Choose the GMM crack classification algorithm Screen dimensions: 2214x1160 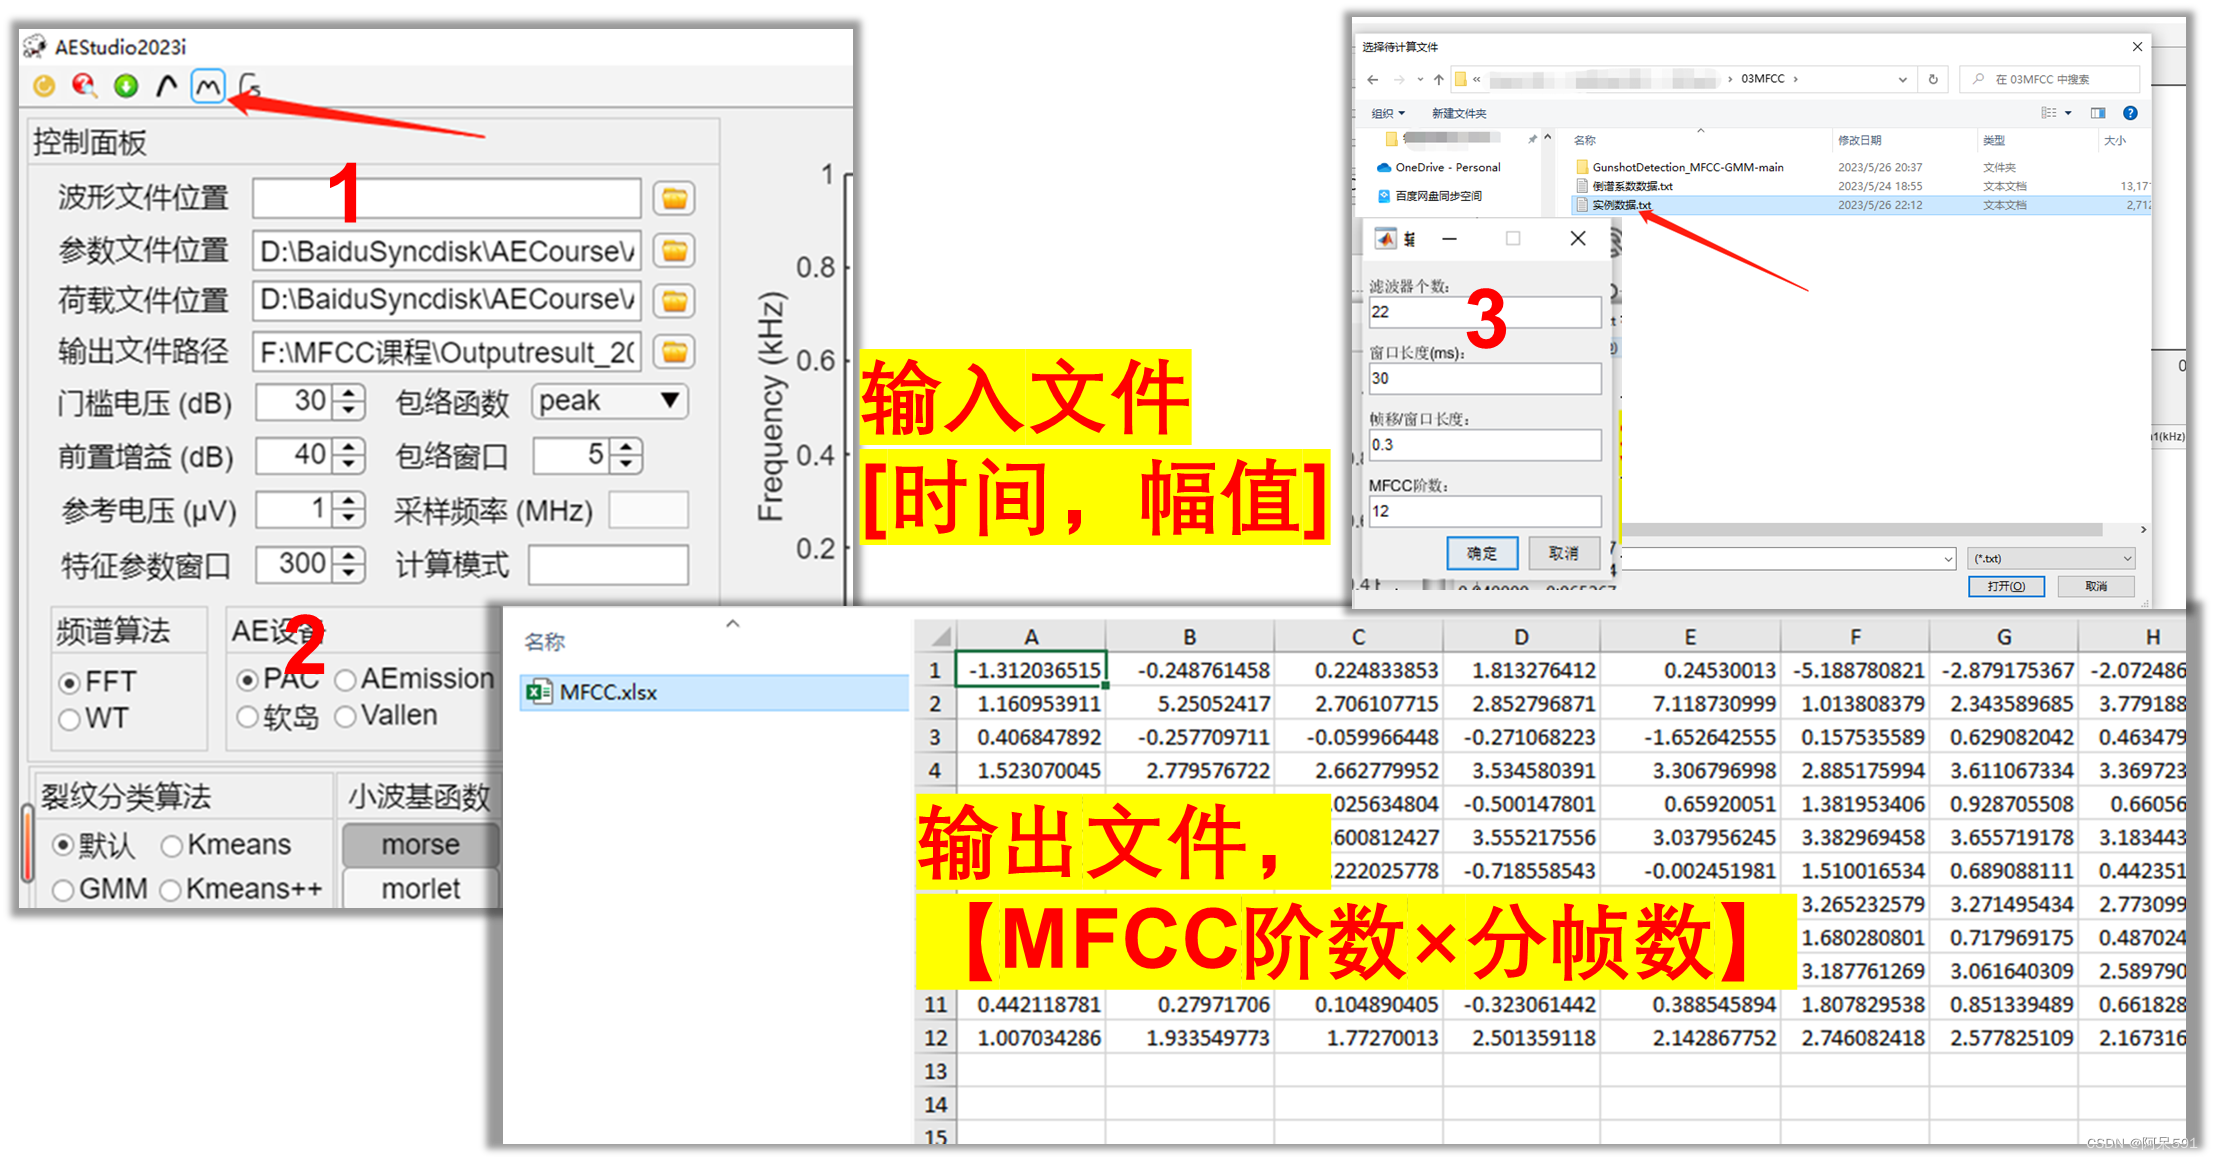point(64,888)
